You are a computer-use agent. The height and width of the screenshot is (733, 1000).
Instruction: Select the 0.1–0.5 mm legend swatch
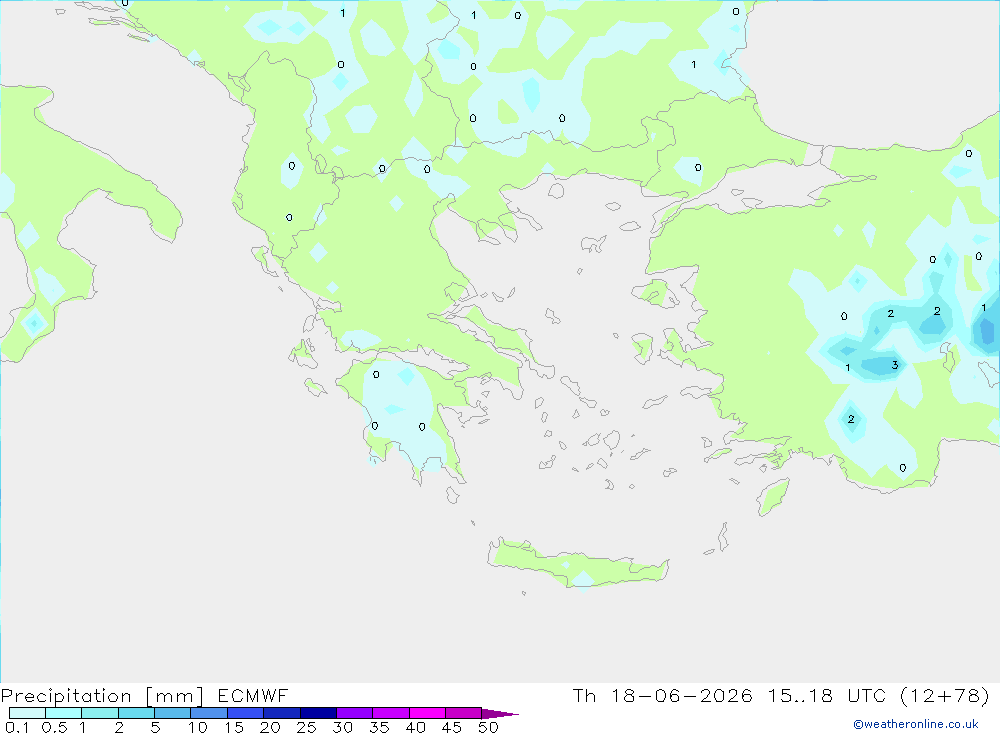click(x=27, y=713)
